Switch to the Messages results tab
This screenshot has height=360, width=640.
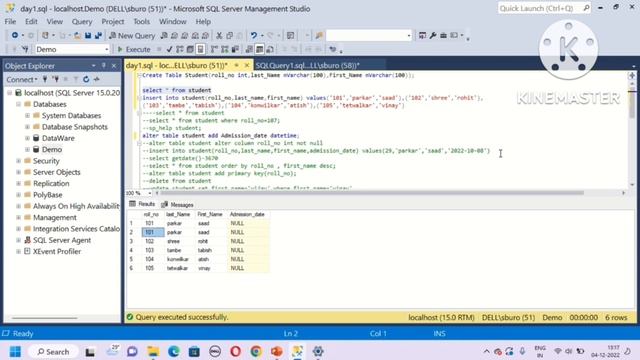[178, 204]
